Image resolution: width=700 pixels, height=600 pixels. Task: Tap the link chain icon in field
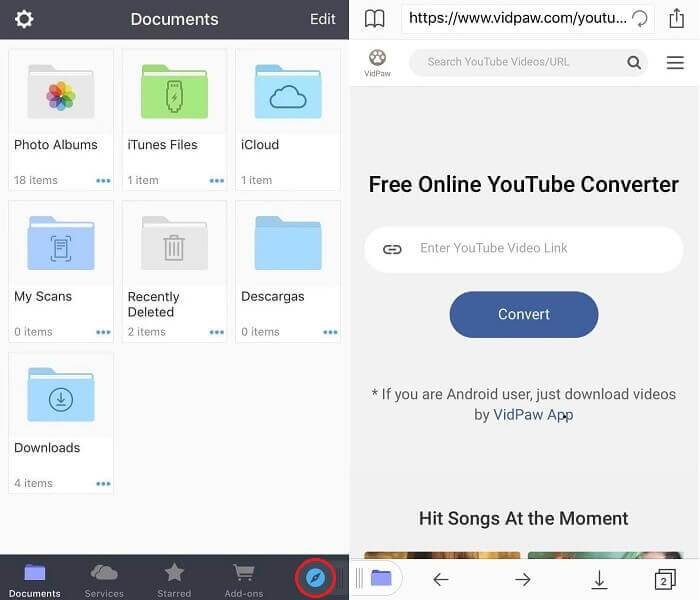click(392, 249)
